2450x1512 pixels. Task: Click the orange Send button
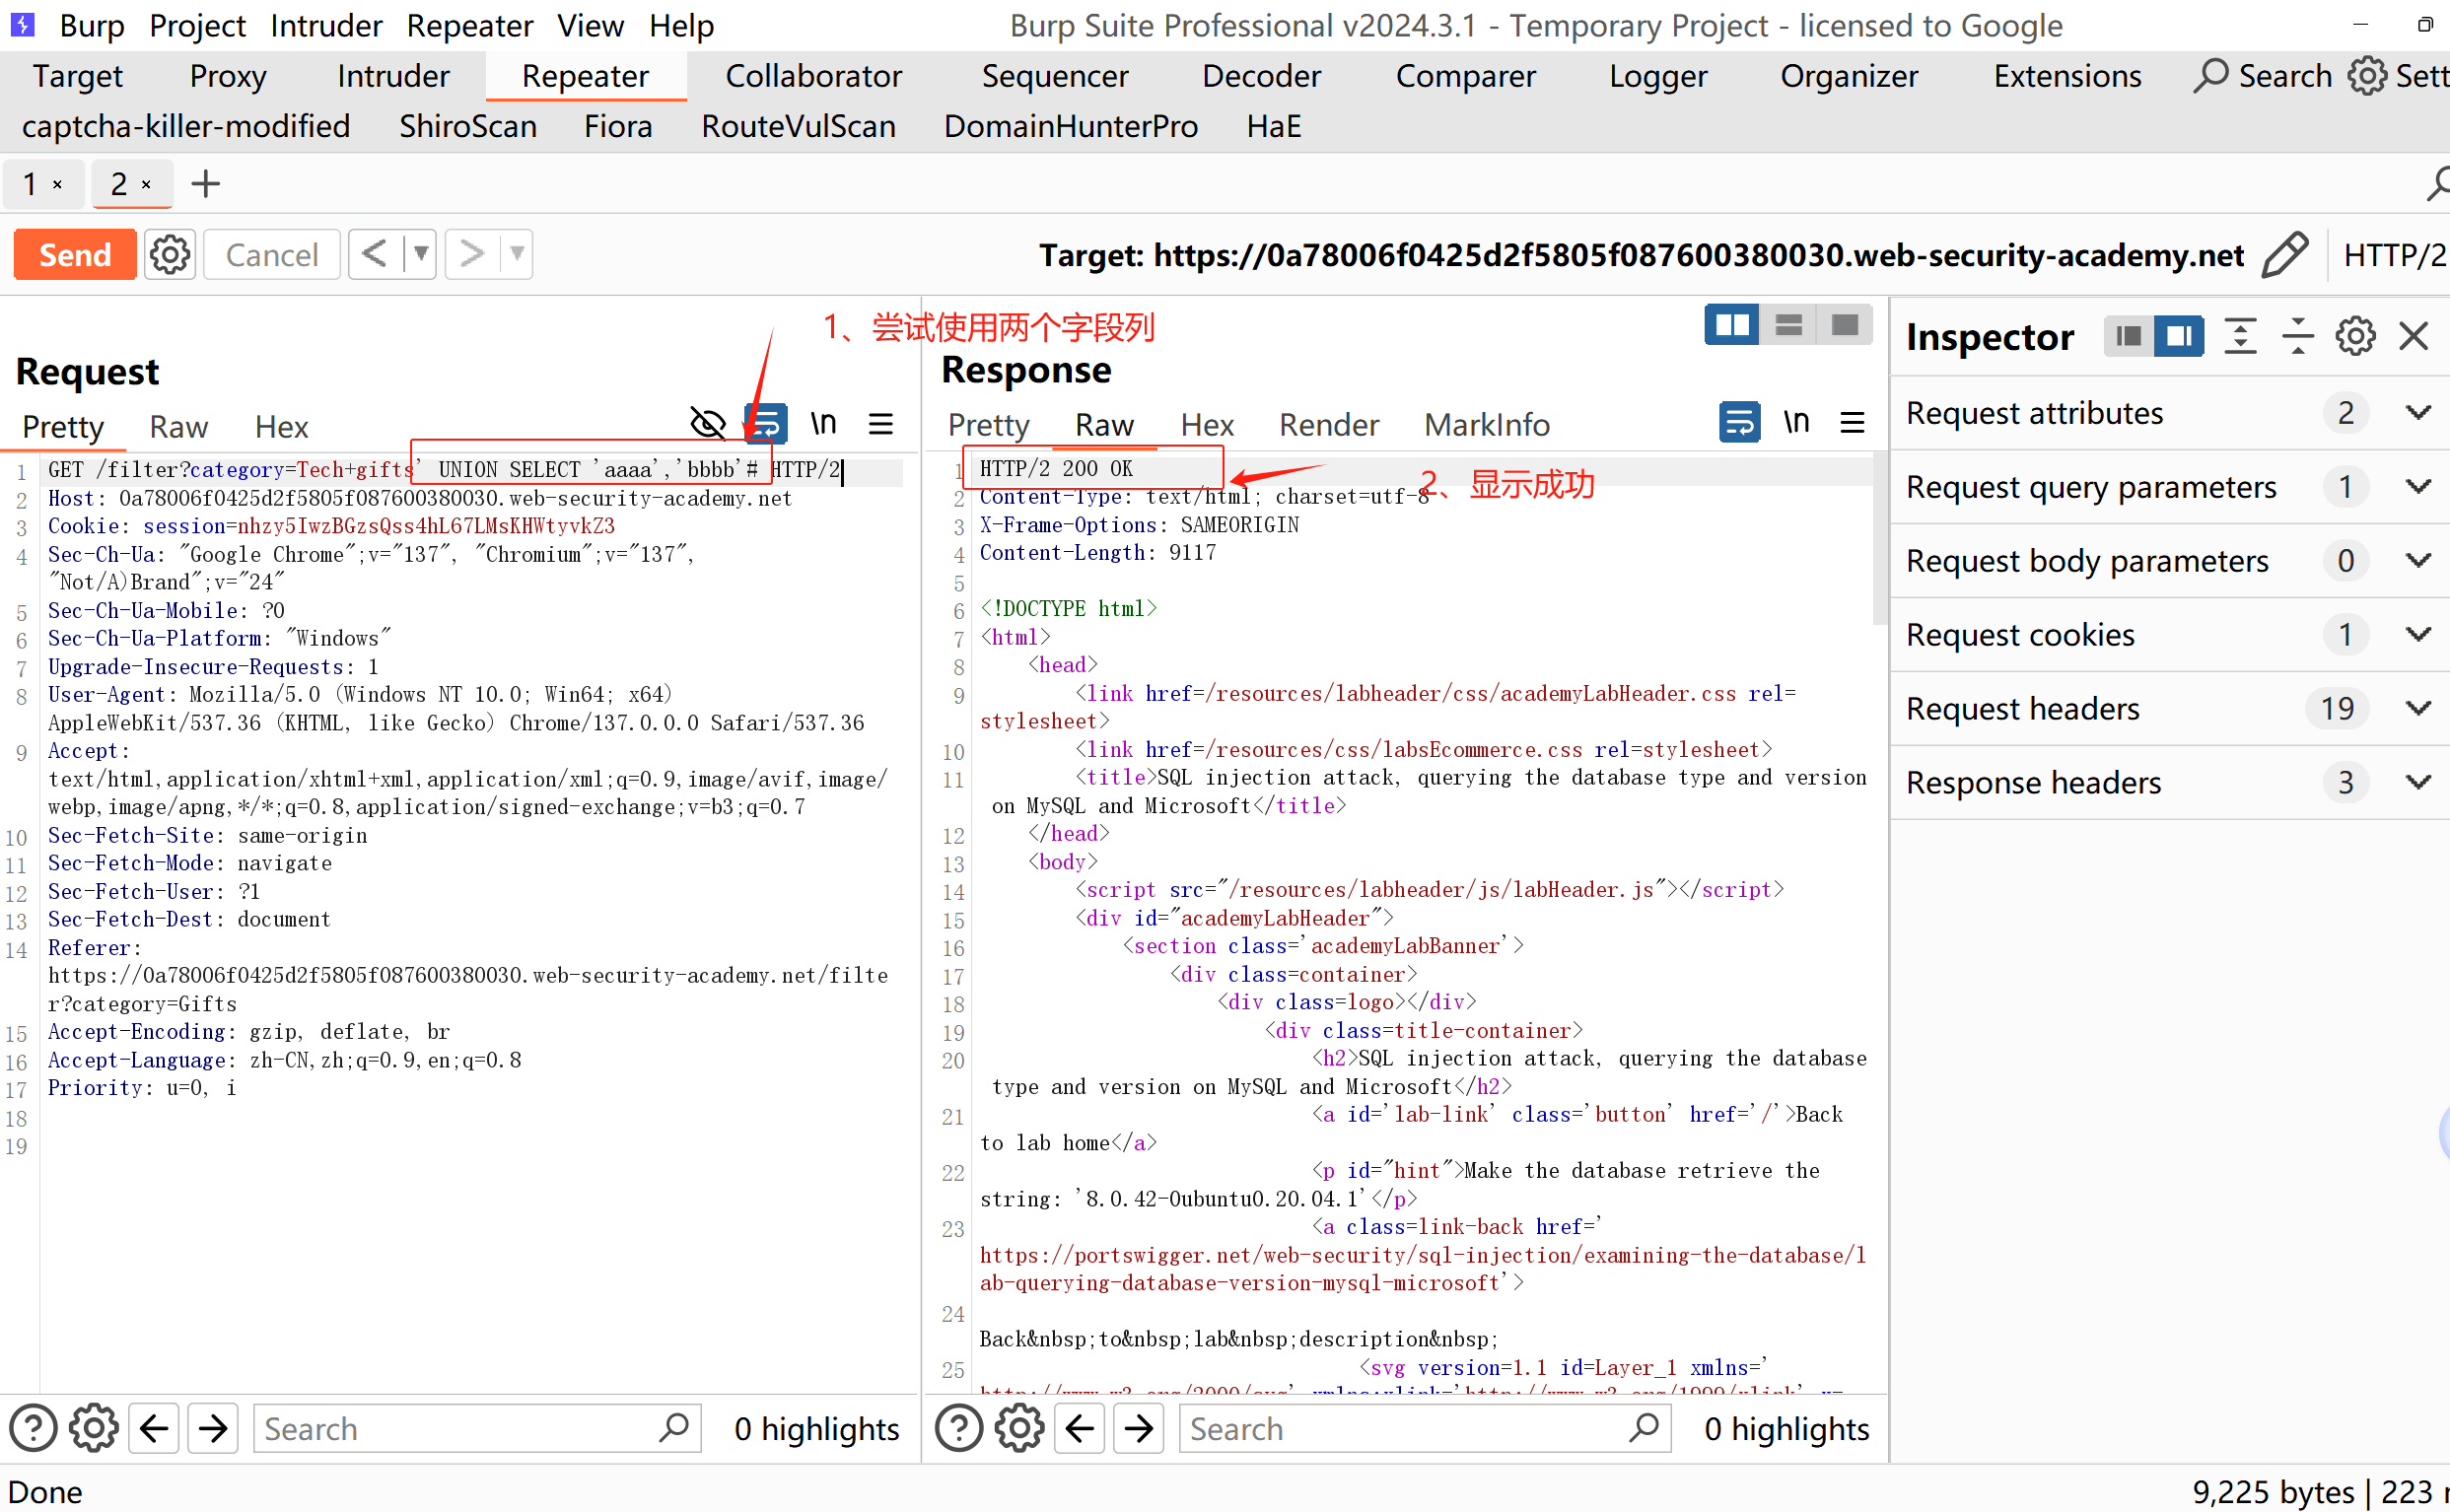coord(75,255)
